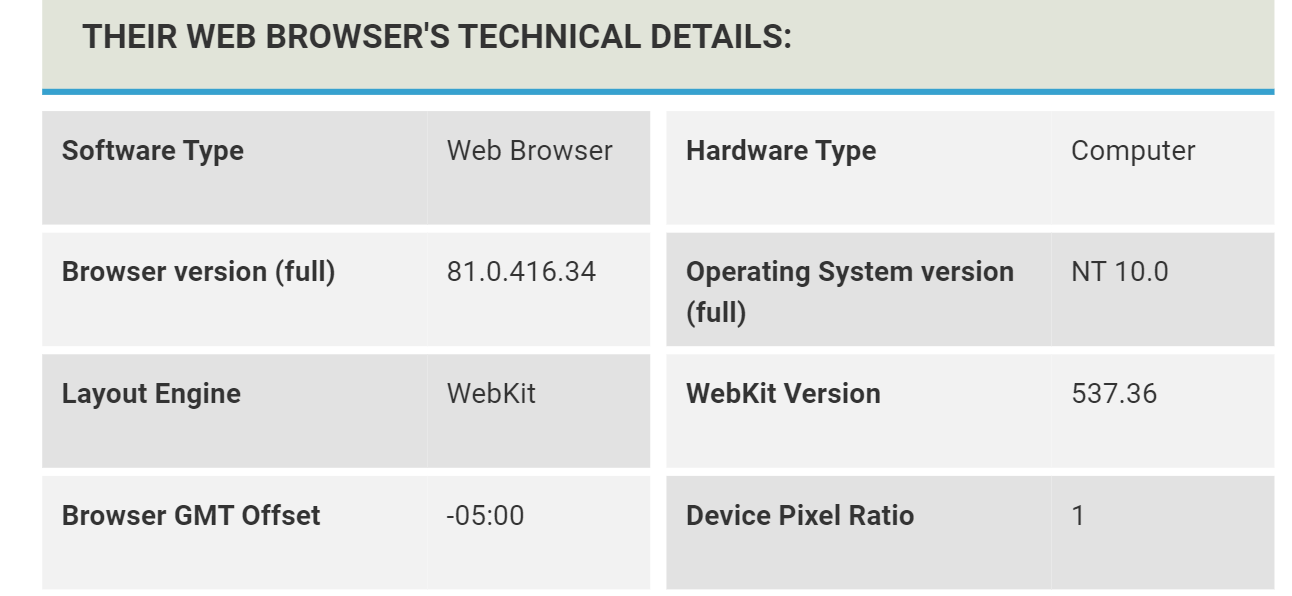The image size is (1292, 596).
Task: Select the Software Type label
Action: 153,151
